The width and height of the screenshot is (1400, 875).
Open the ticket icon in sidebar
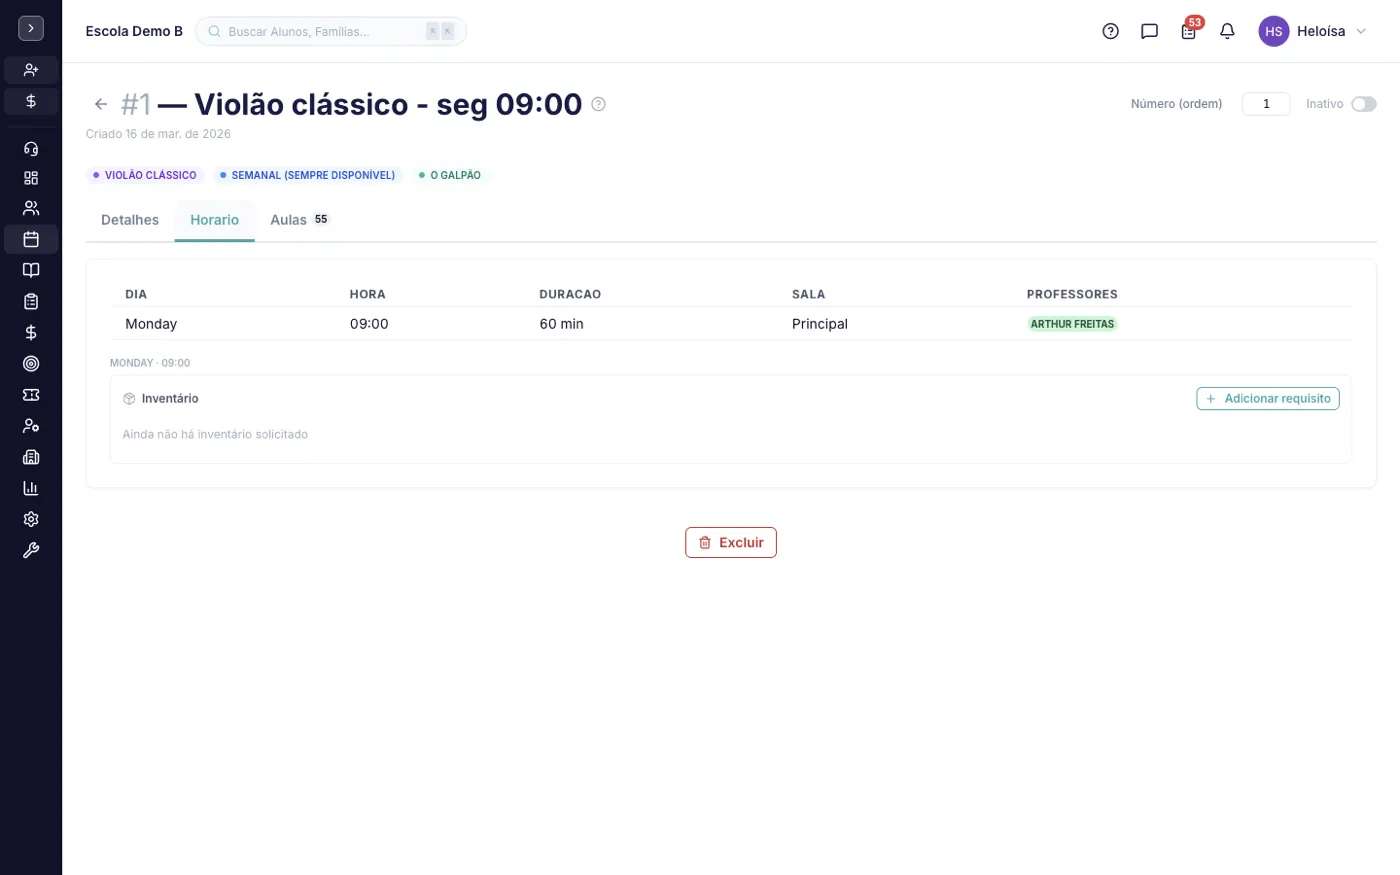tap(31, 395)
